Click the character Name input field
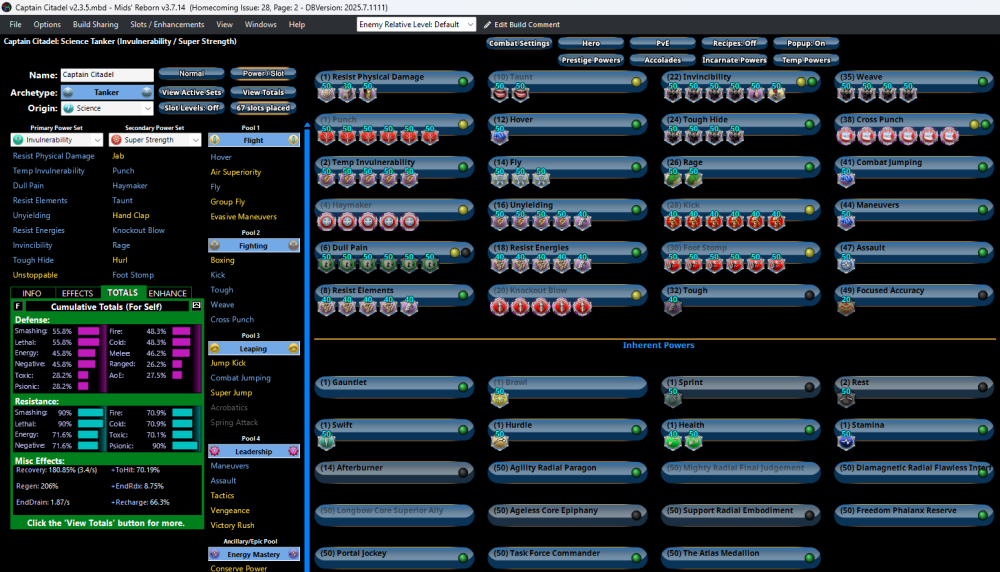 [x=106, y=75]
